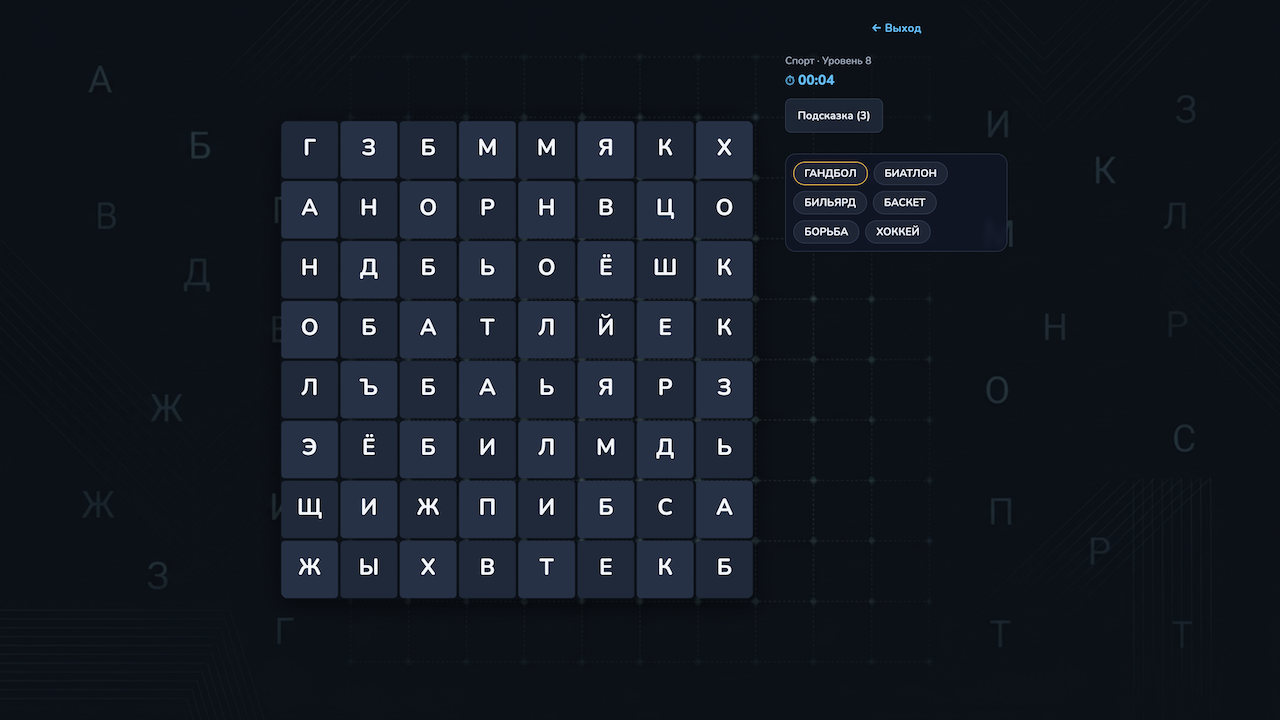Select the ХОККЕЙ word chip
Screen dimensions: 1280x720
click(897, 231)
